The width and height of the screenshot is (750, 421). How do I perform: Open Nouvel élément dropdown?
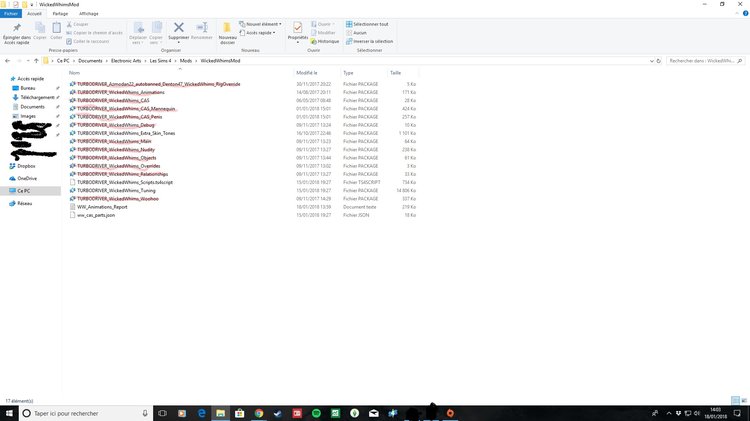pos(260,24)
